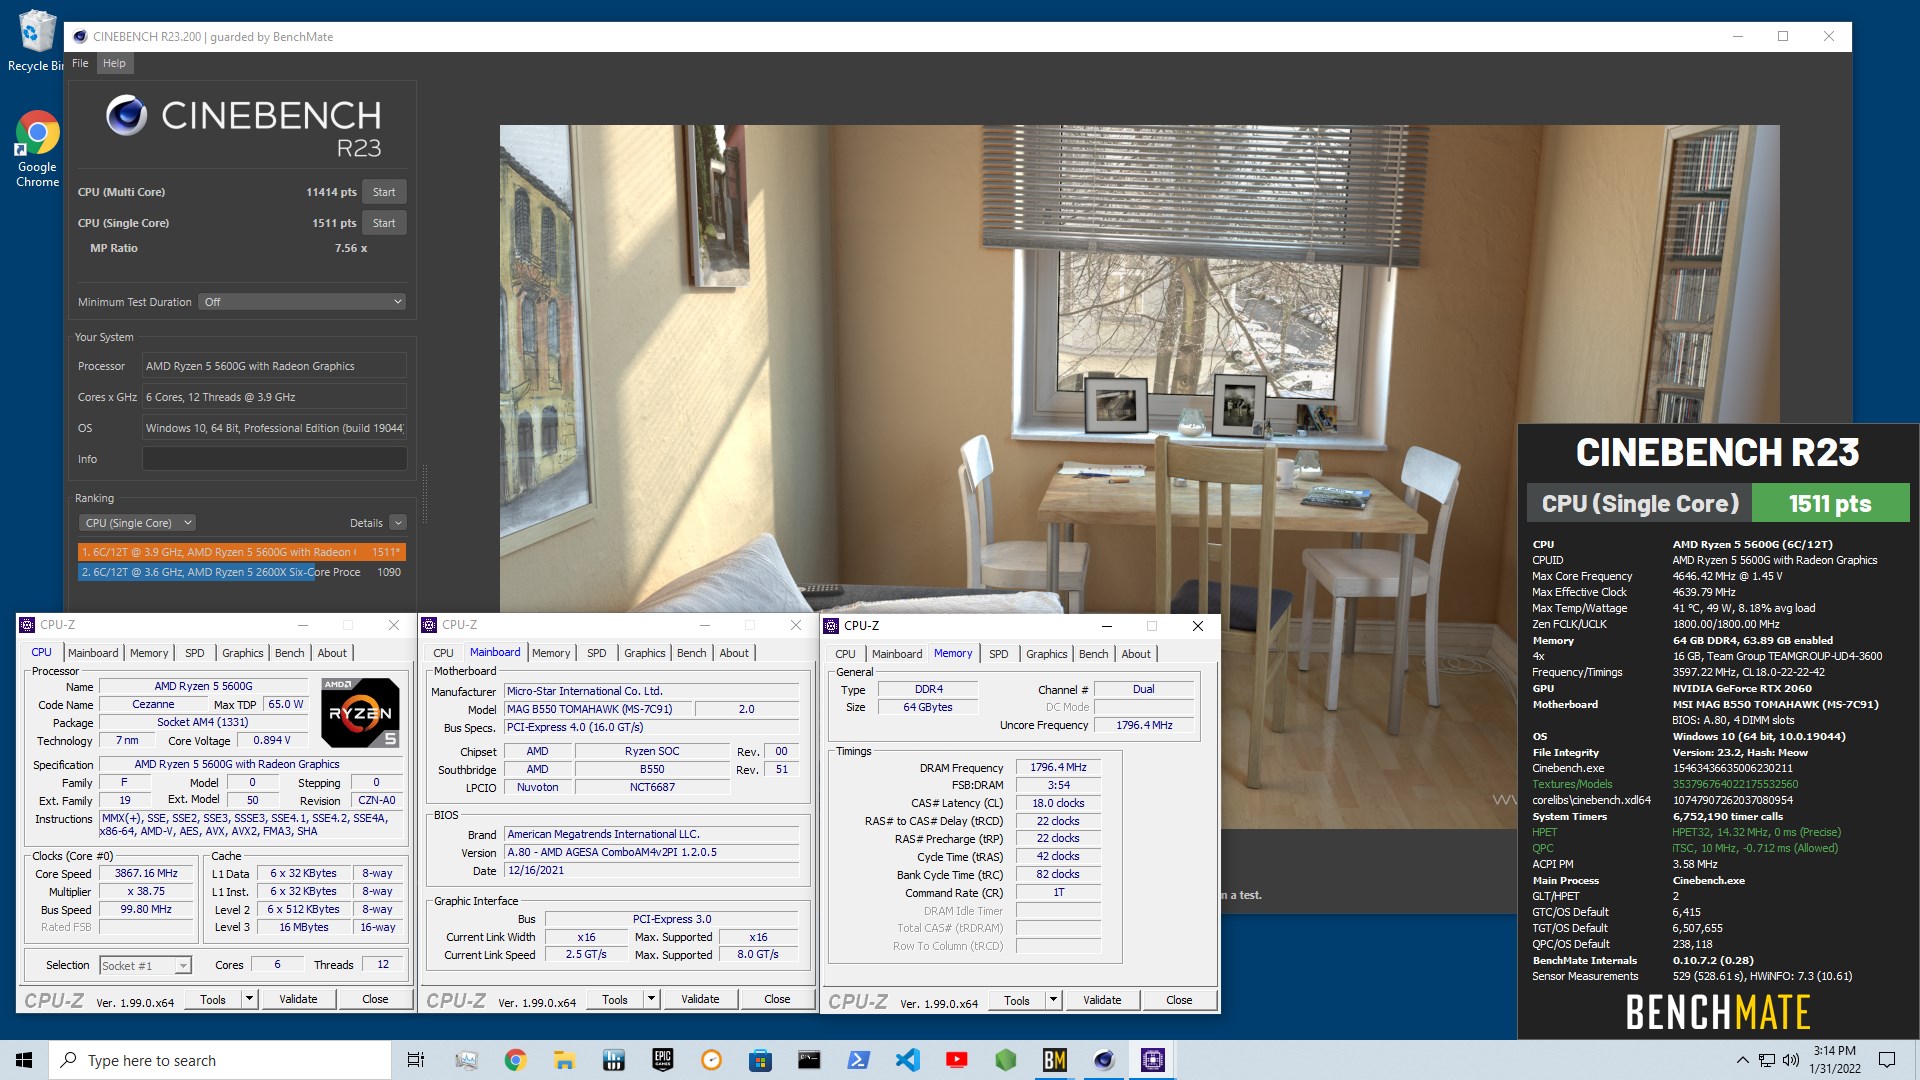This screenshot has height=1080, width=1920.
Task: Click the Cinebench logo icon in title bar
Action: (x=80, y=36)
